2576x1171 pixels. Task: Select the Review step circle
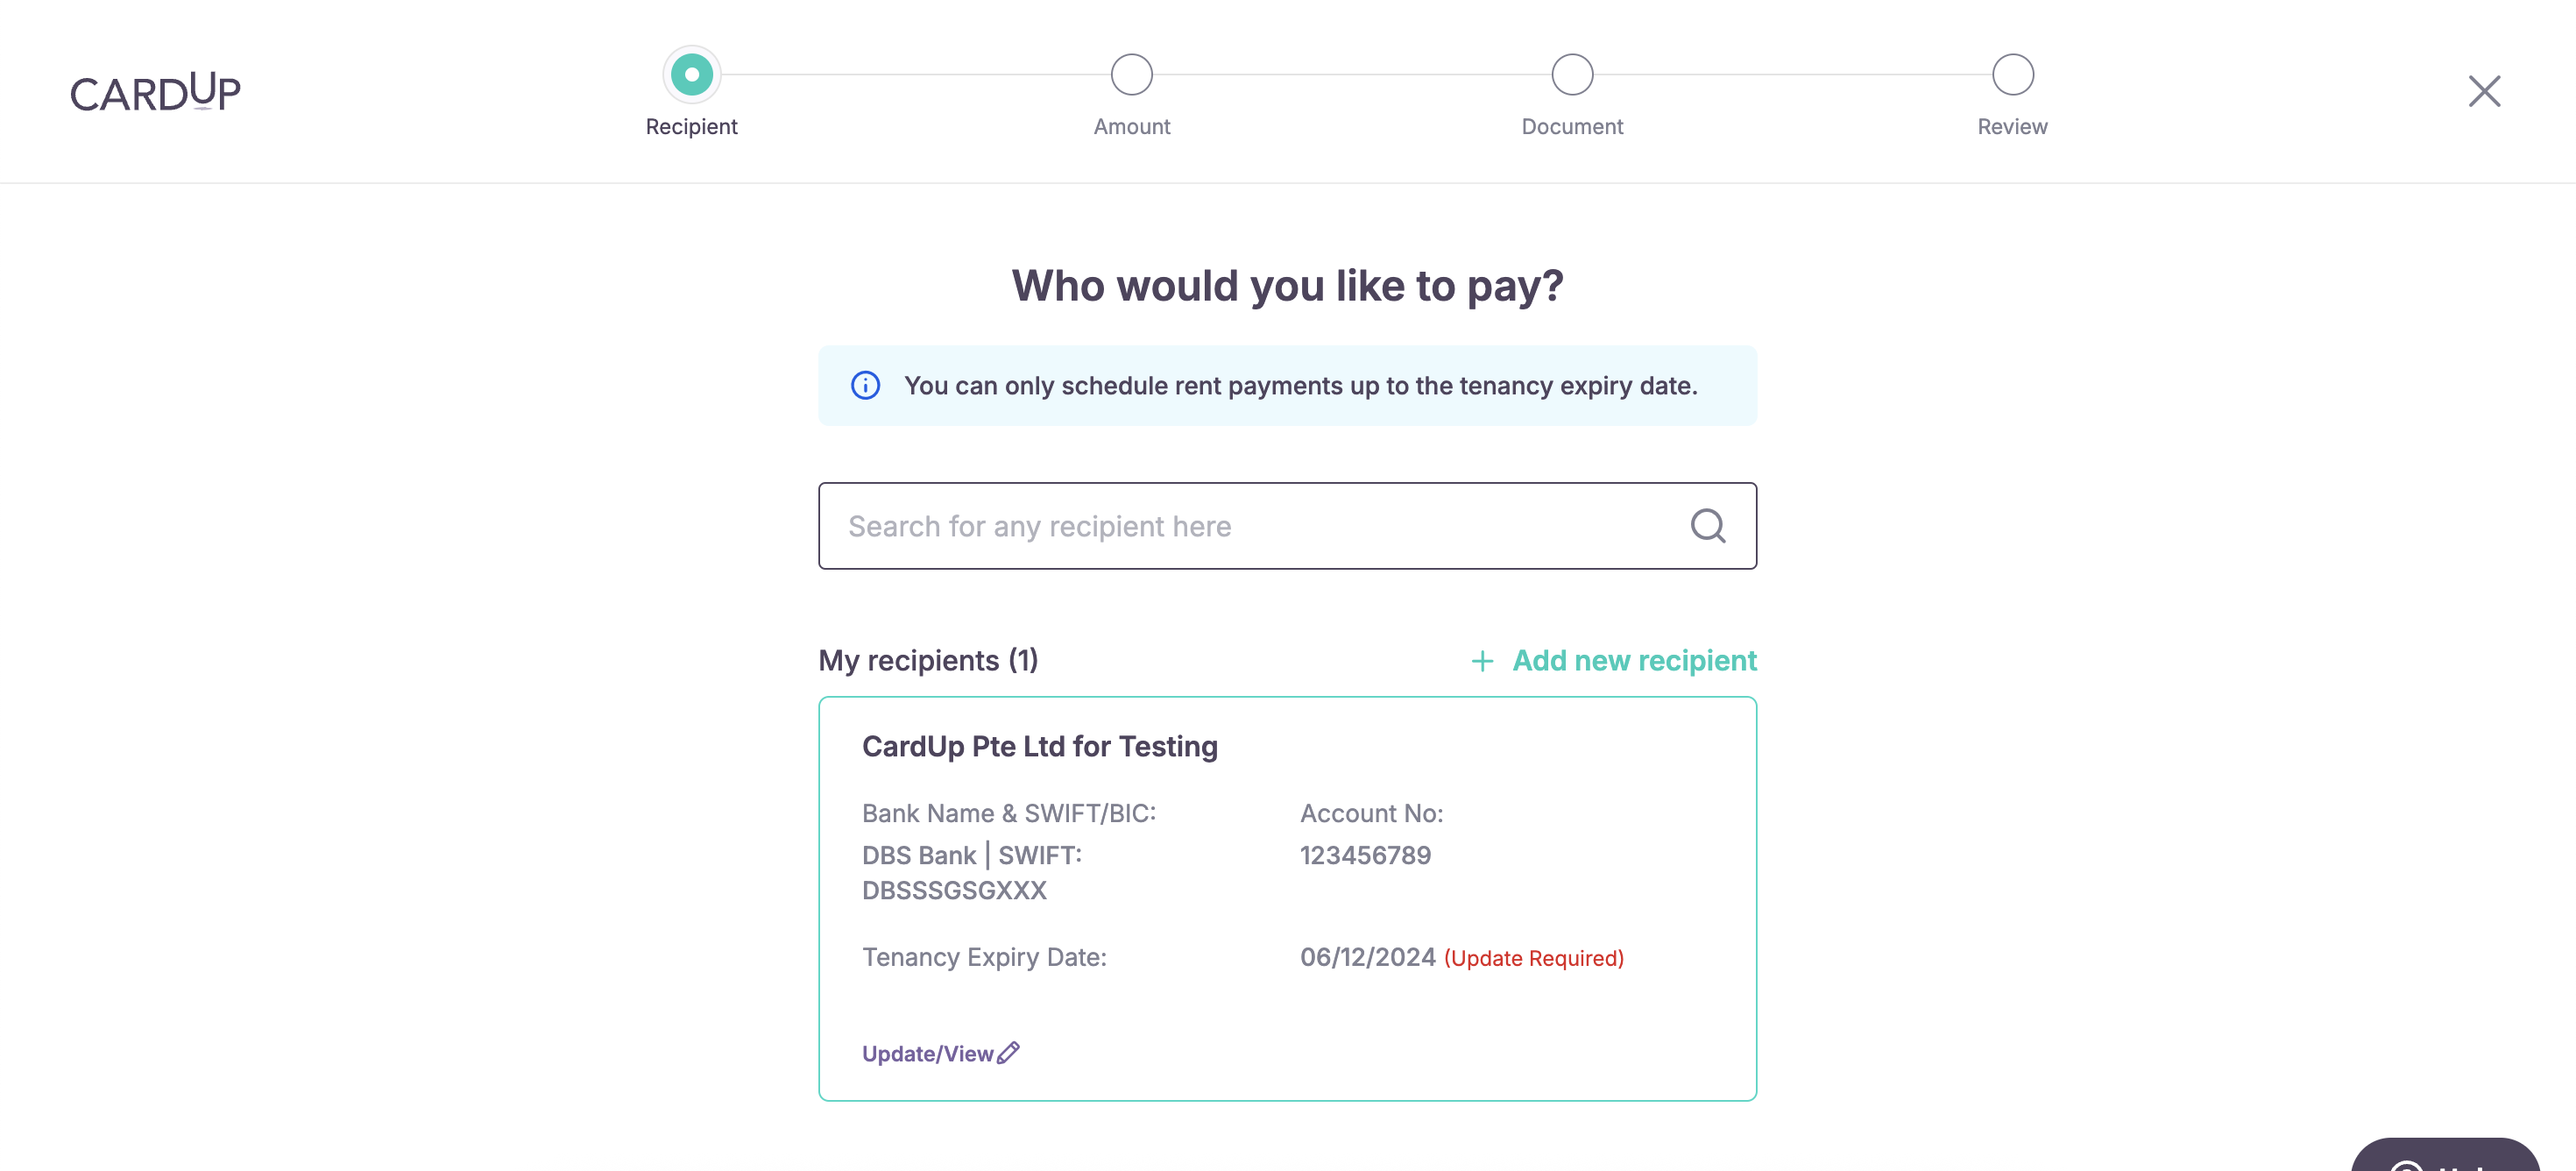pos(2013,75)
